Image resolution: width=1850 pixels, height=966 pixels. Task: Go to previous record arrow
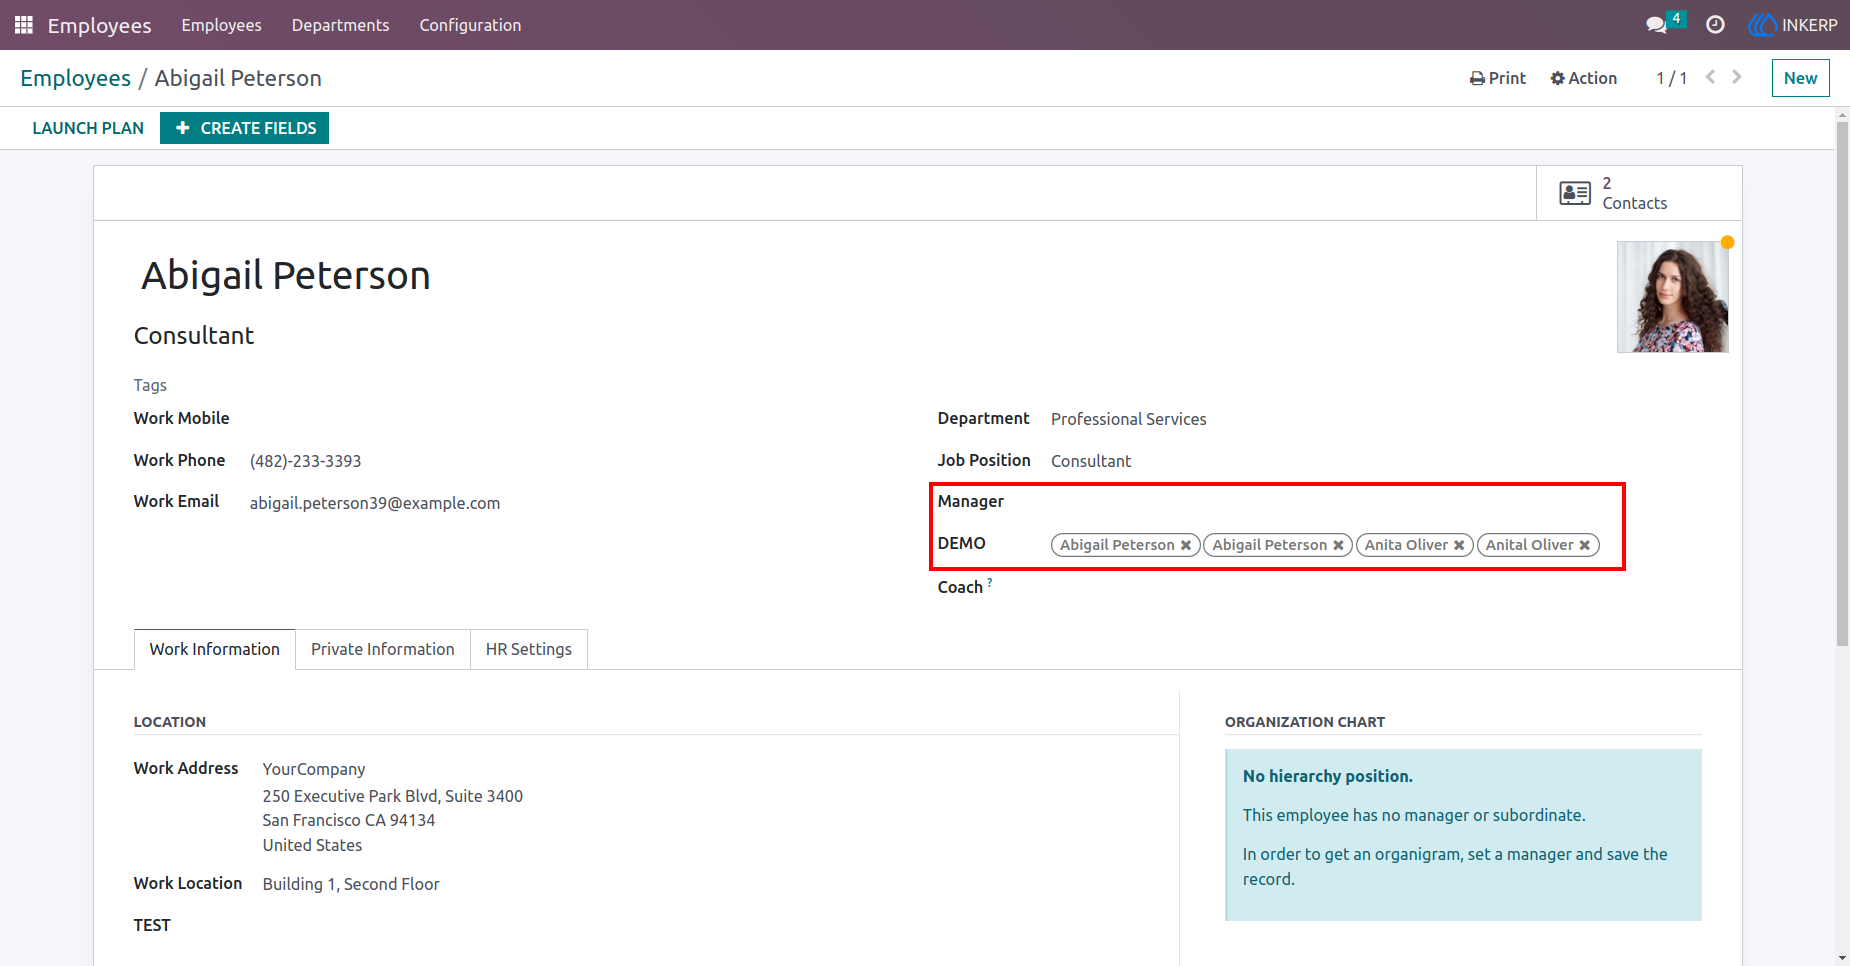pyautogui.click(x=1711, y=77)
